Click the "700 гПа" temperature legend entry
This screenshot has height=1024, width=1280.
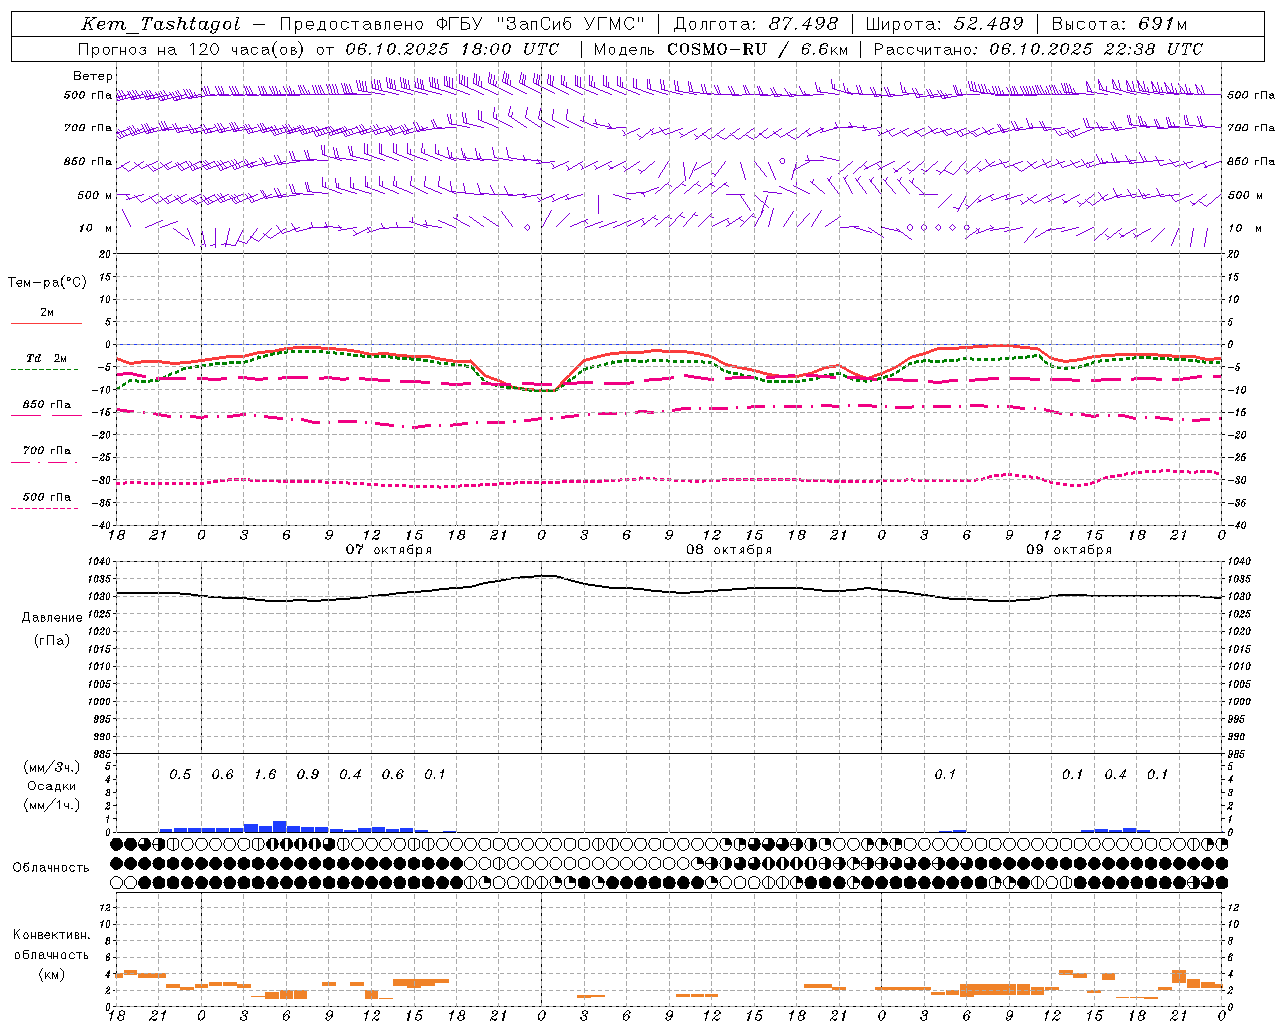47,451
